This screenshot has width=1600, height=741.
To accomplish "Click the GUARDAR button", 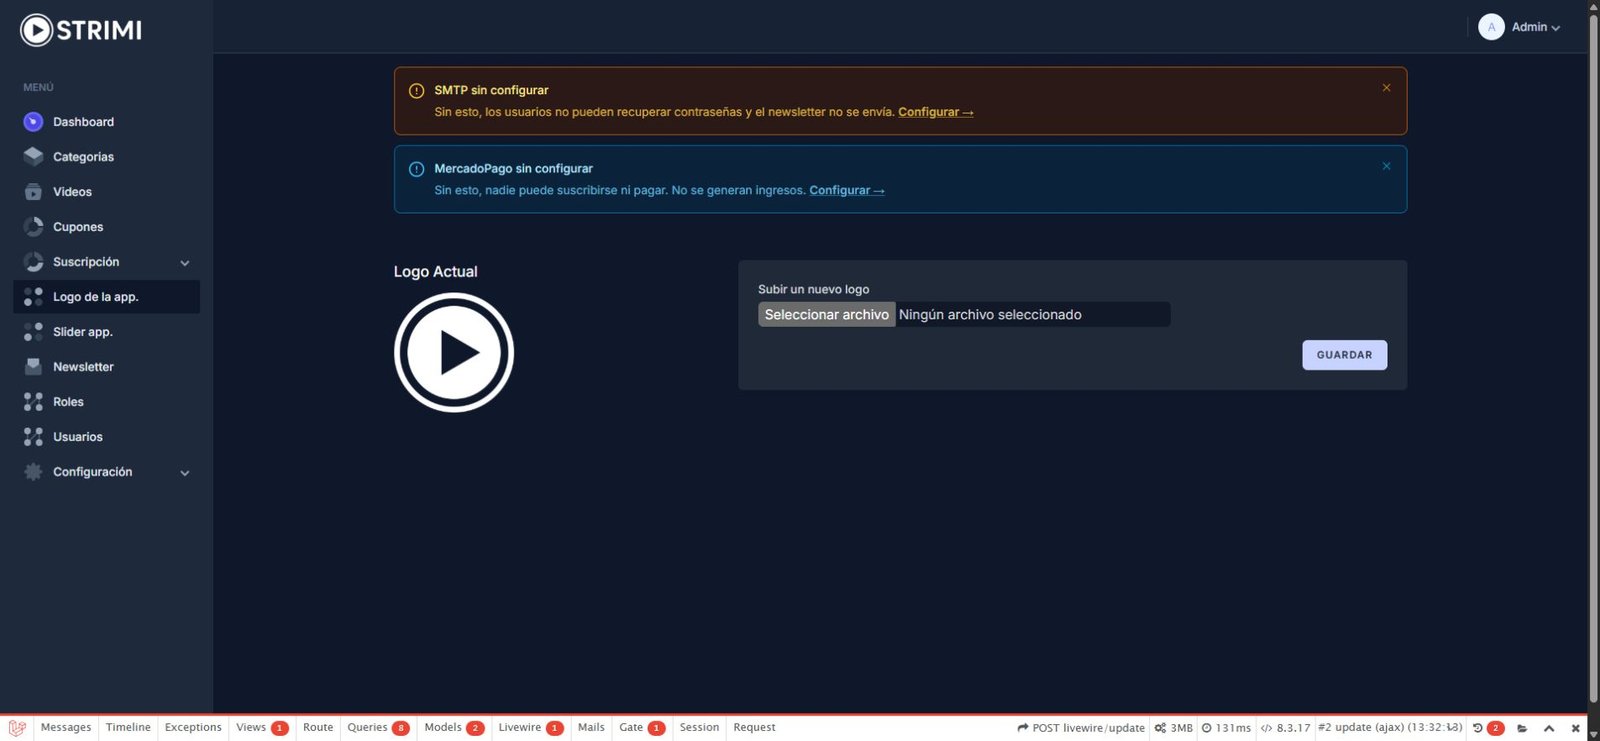I will tap(1344, 355).
